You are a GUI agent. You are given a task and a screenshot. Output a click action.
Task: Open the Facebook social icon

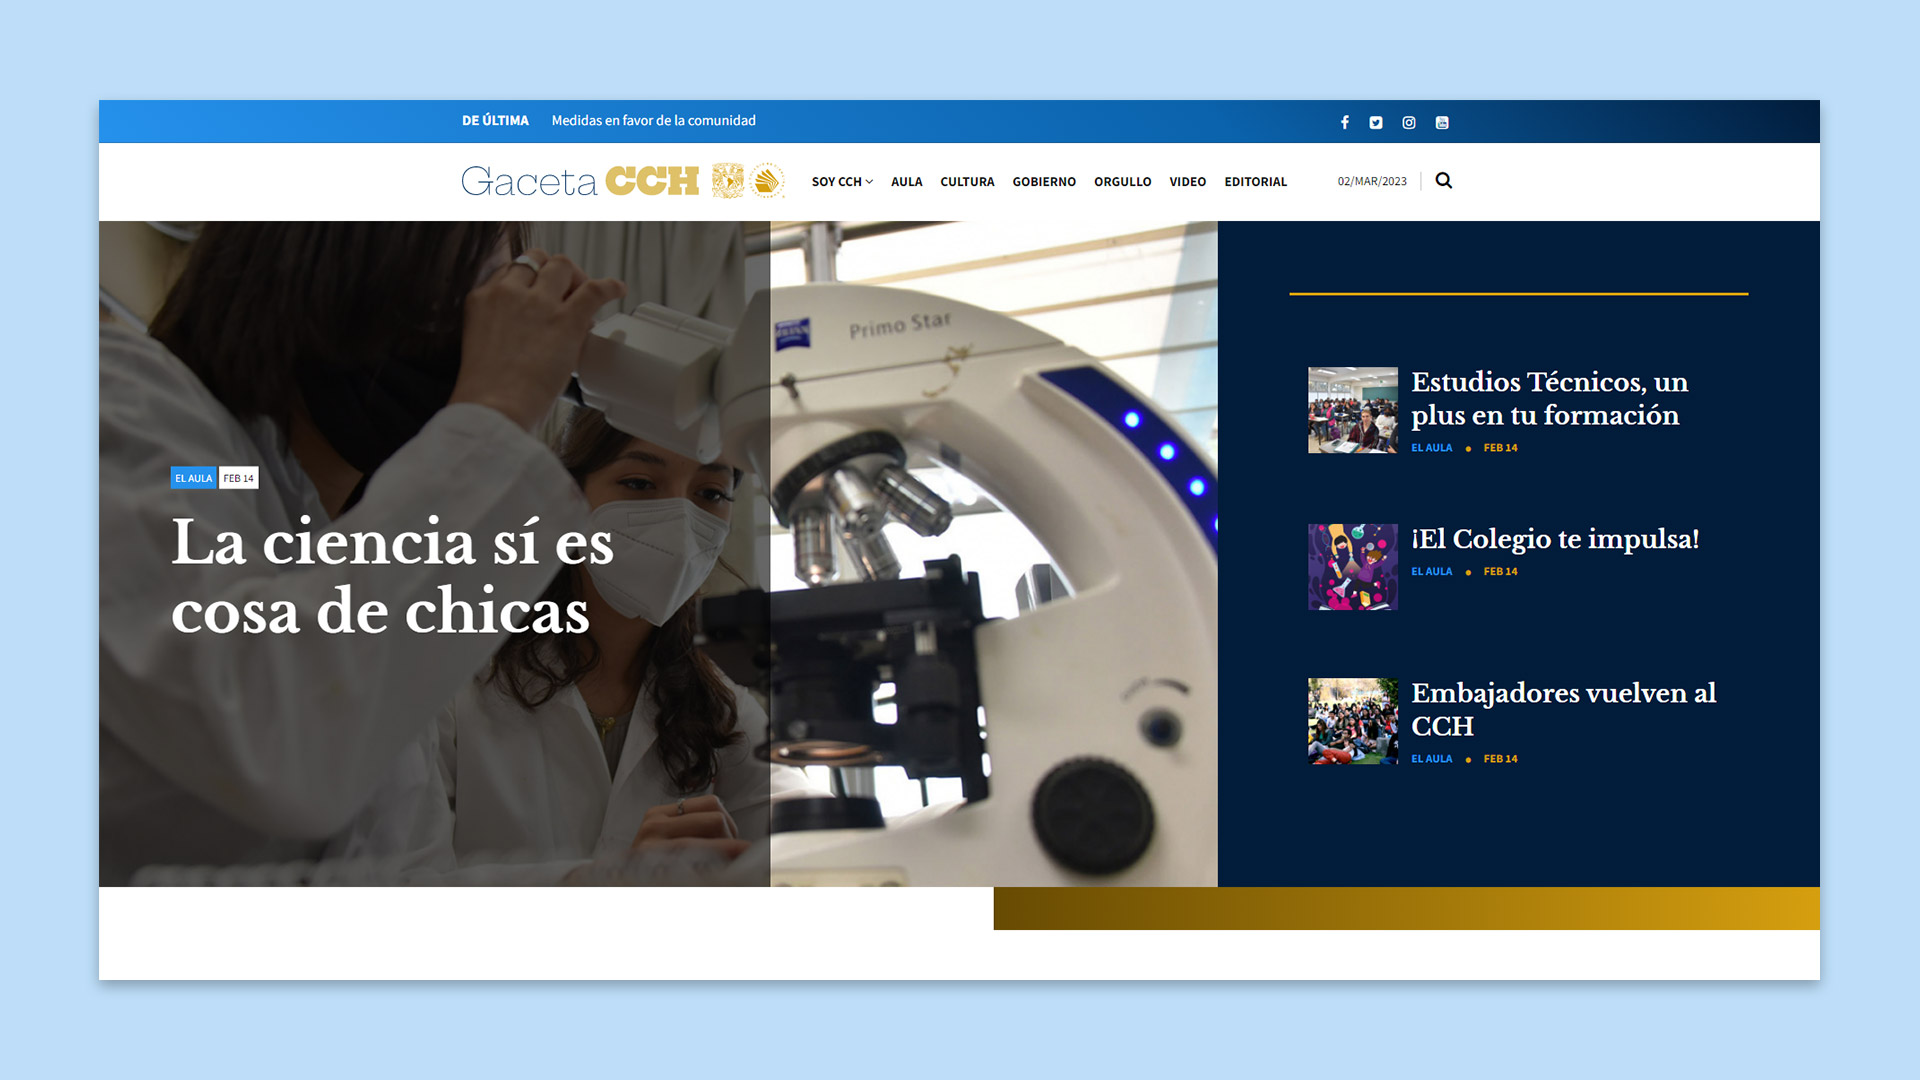coord(1344,122)
